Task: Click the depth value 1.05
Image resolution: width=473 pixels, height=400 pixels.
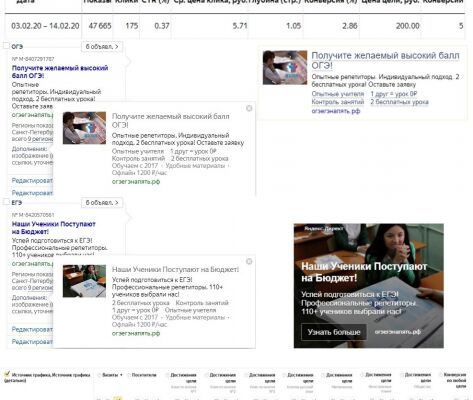Action: (293, 26)
